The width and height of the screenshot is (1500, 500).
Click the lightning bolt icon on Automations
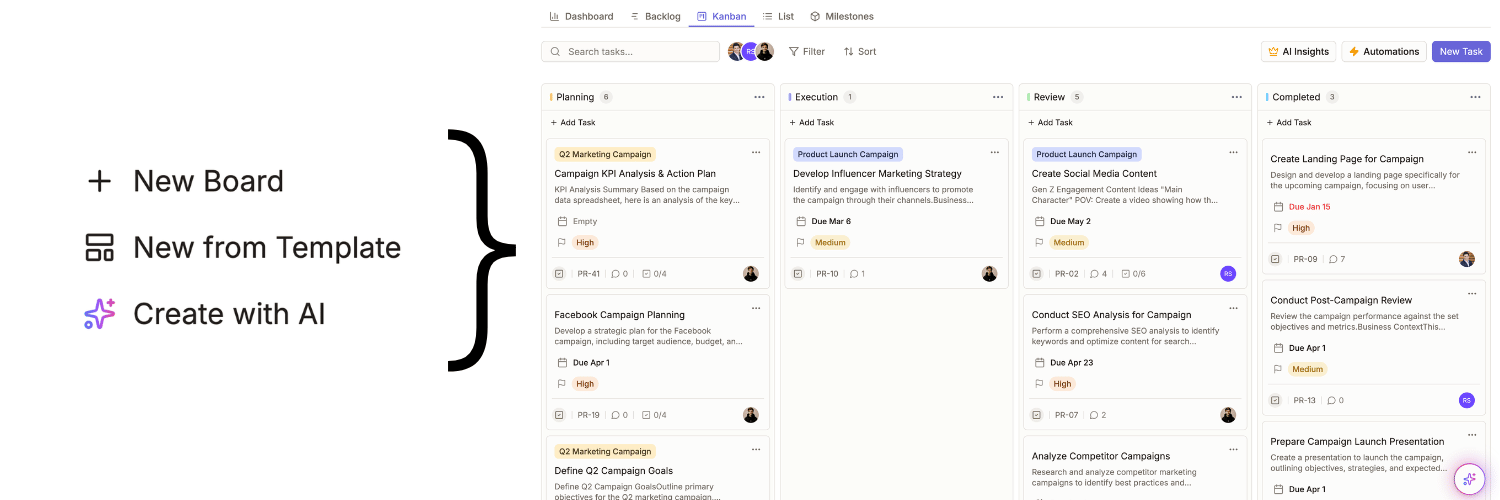click(1354, 51)
